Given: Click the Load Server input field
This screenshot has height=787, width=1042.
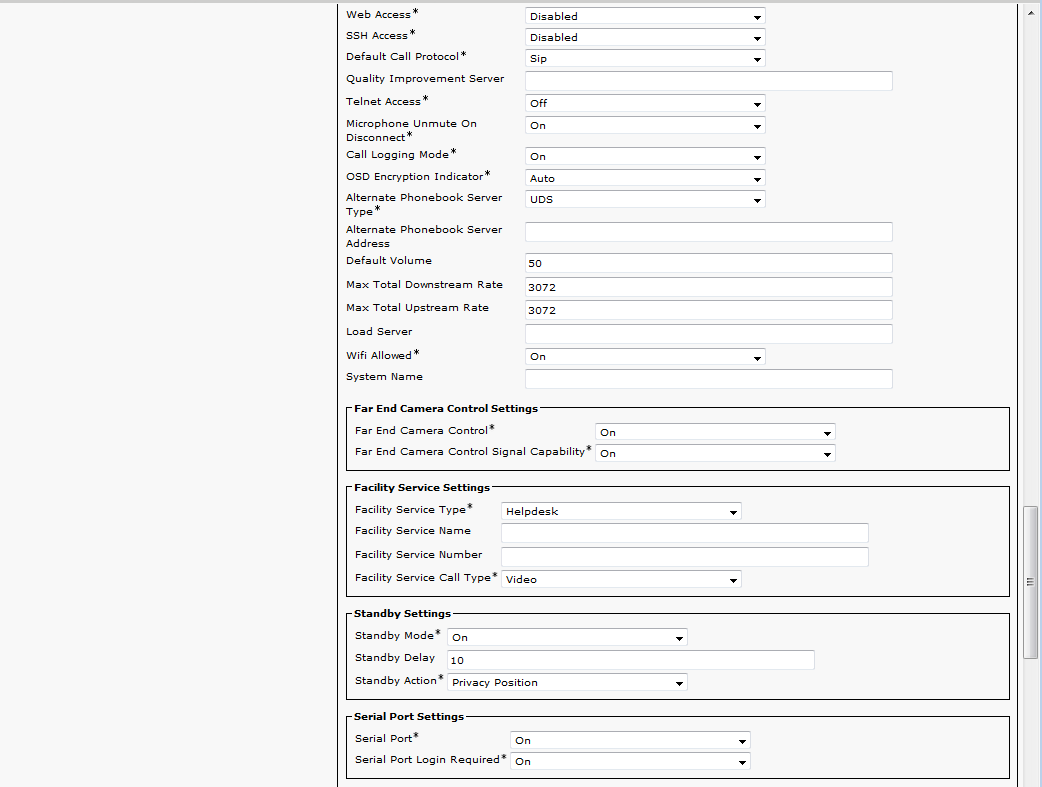Looking at the screenshot, I should click(708, 334).
